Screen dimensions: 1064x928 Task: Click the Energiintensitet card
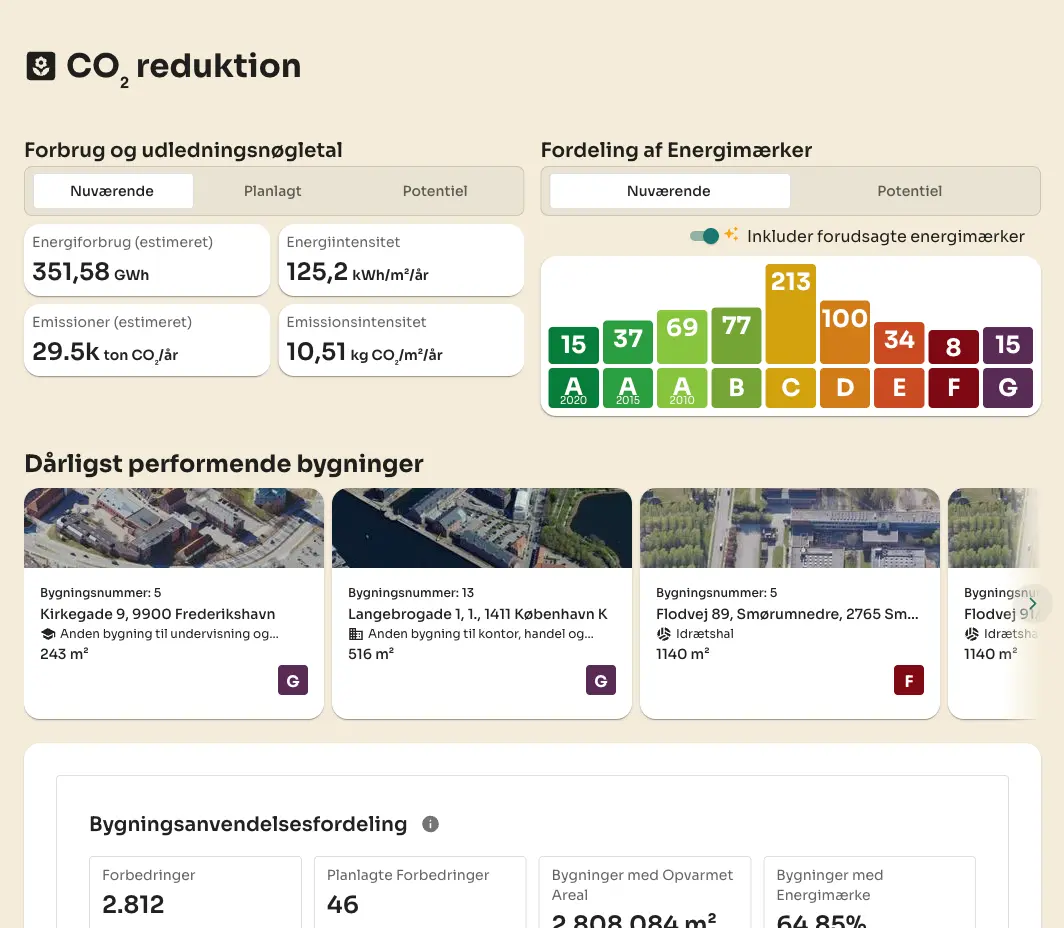tap(401, 260)
